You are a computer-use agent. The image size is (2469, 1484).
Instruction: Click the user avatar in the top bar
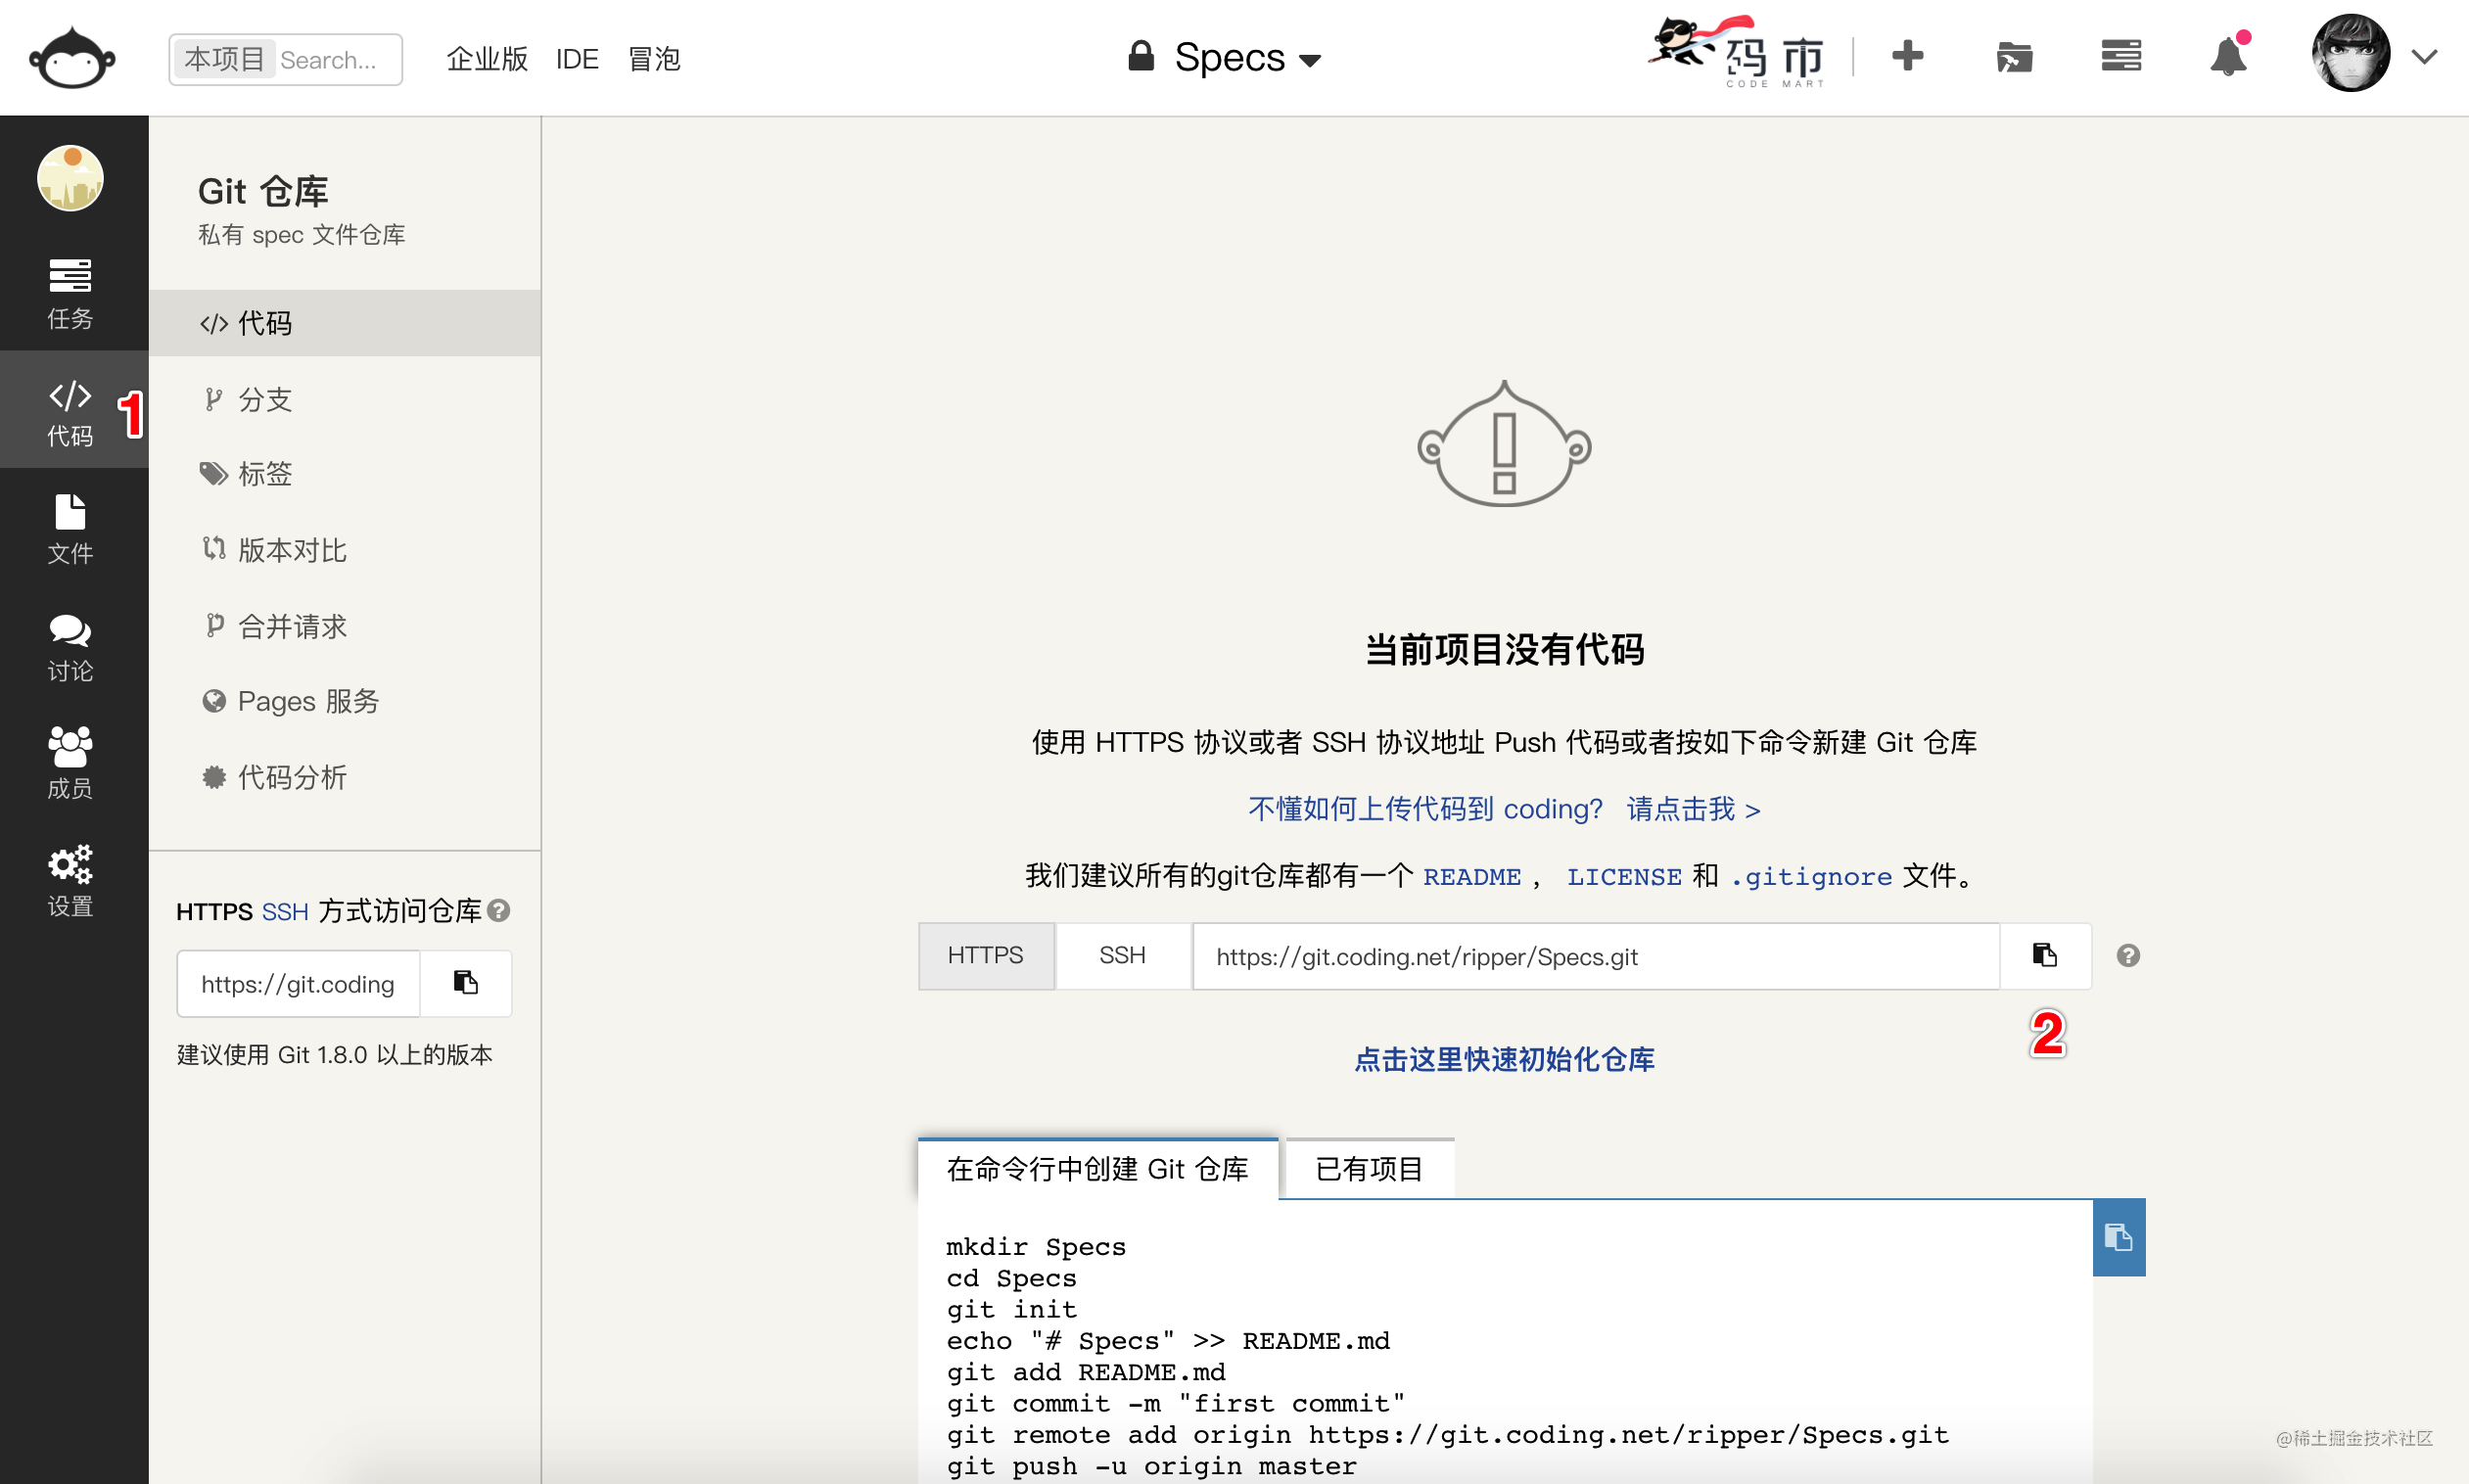click(2350, 53)
